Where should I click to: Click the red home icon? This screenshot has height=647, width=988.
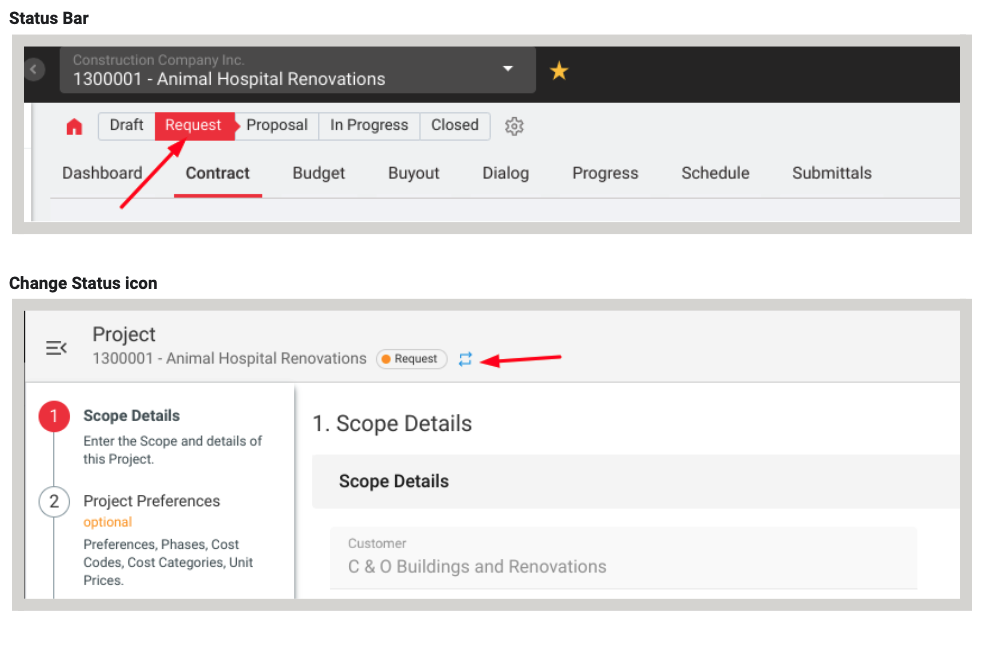pos(74,127)
